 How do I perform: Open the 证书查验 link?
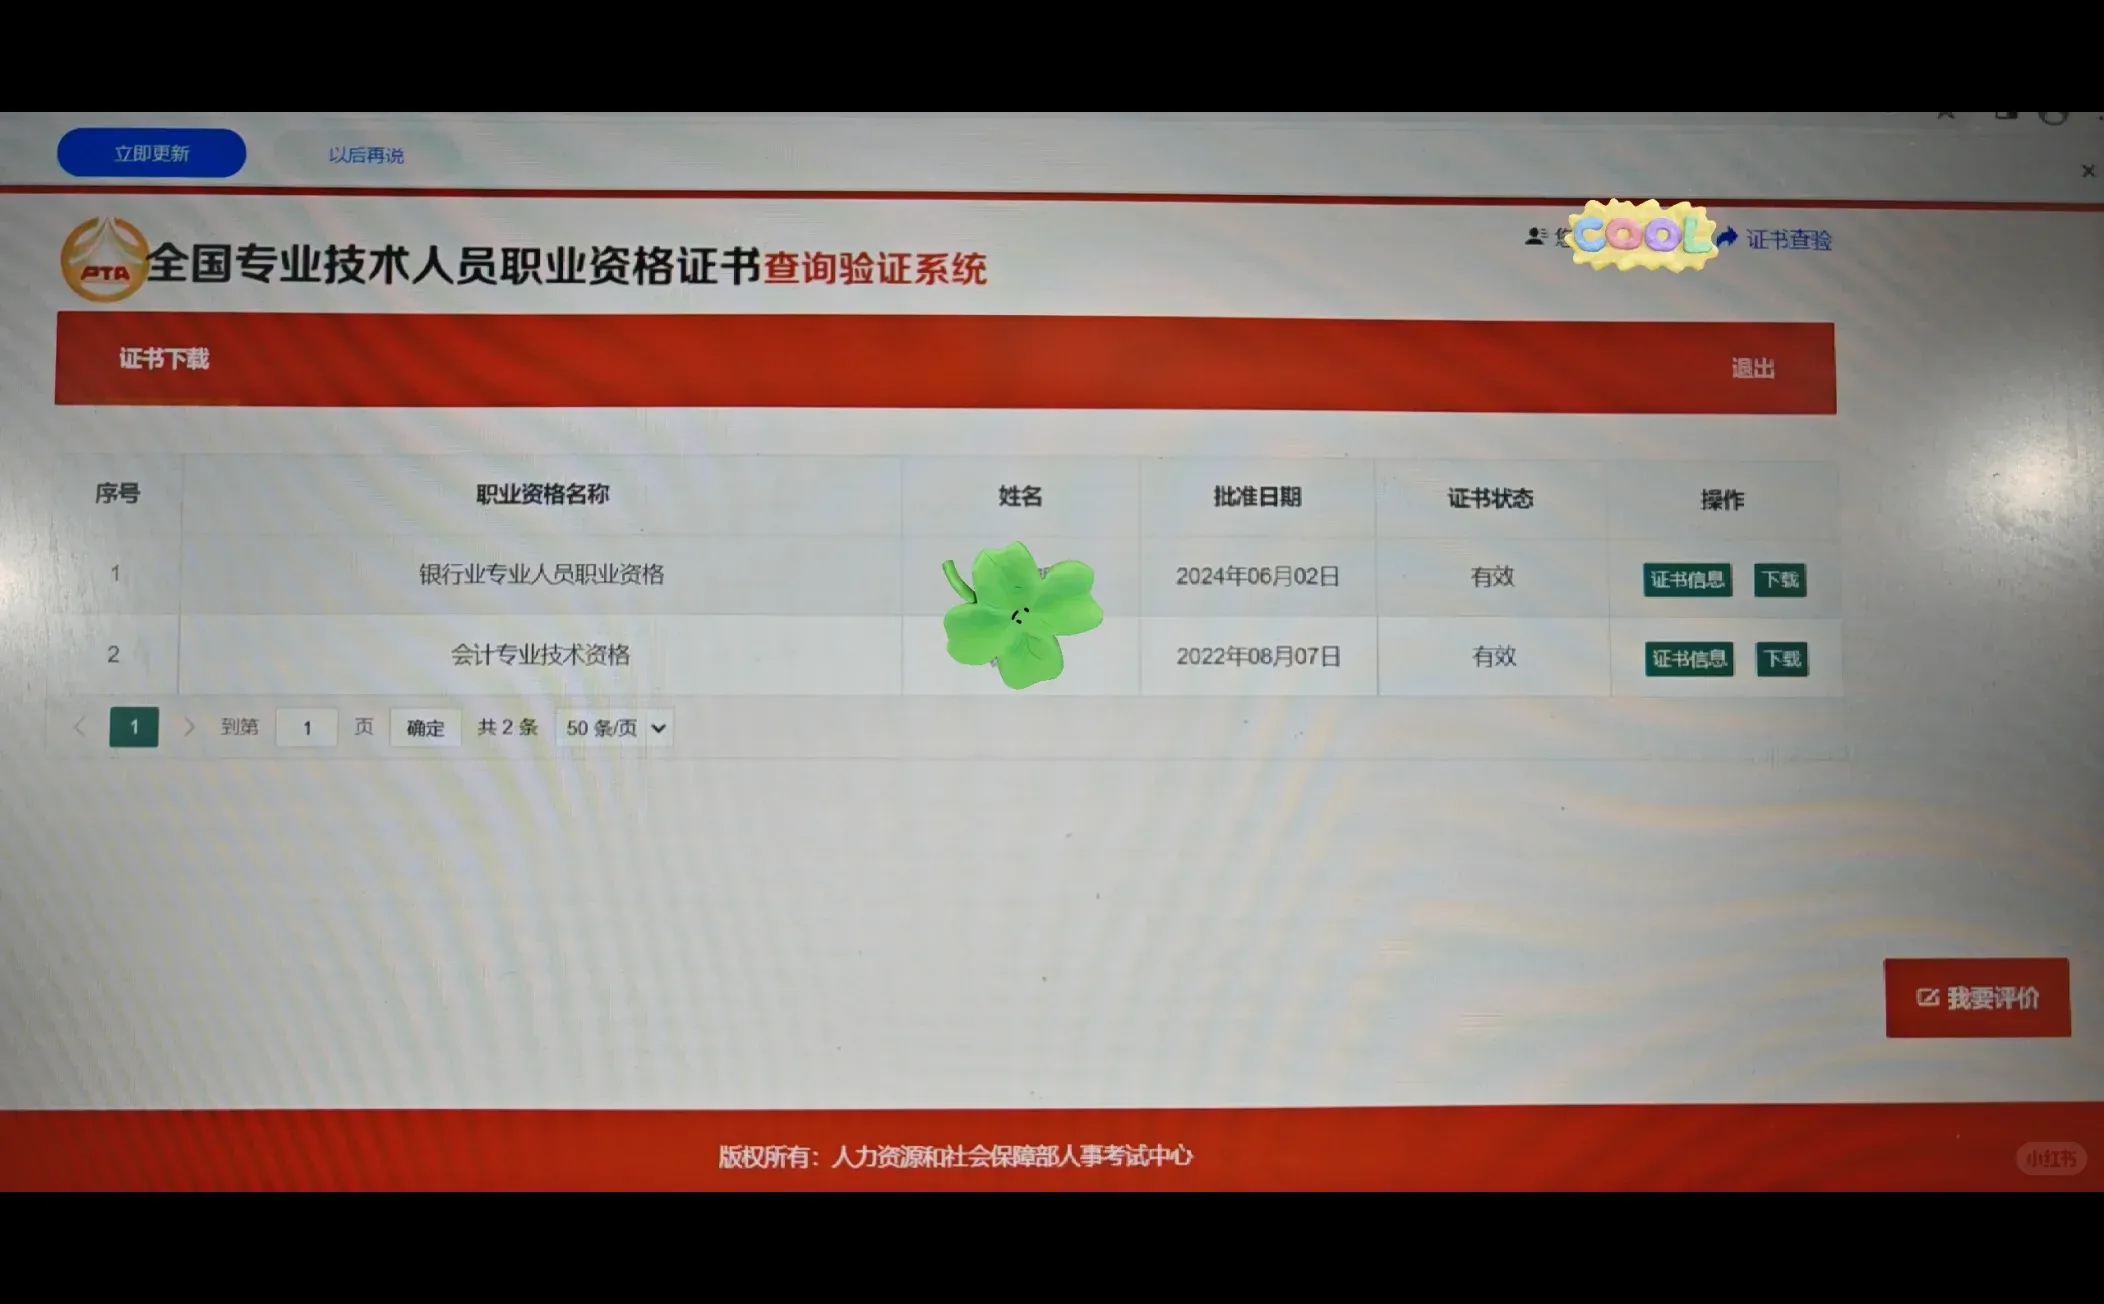click(x=1789, y=239)
